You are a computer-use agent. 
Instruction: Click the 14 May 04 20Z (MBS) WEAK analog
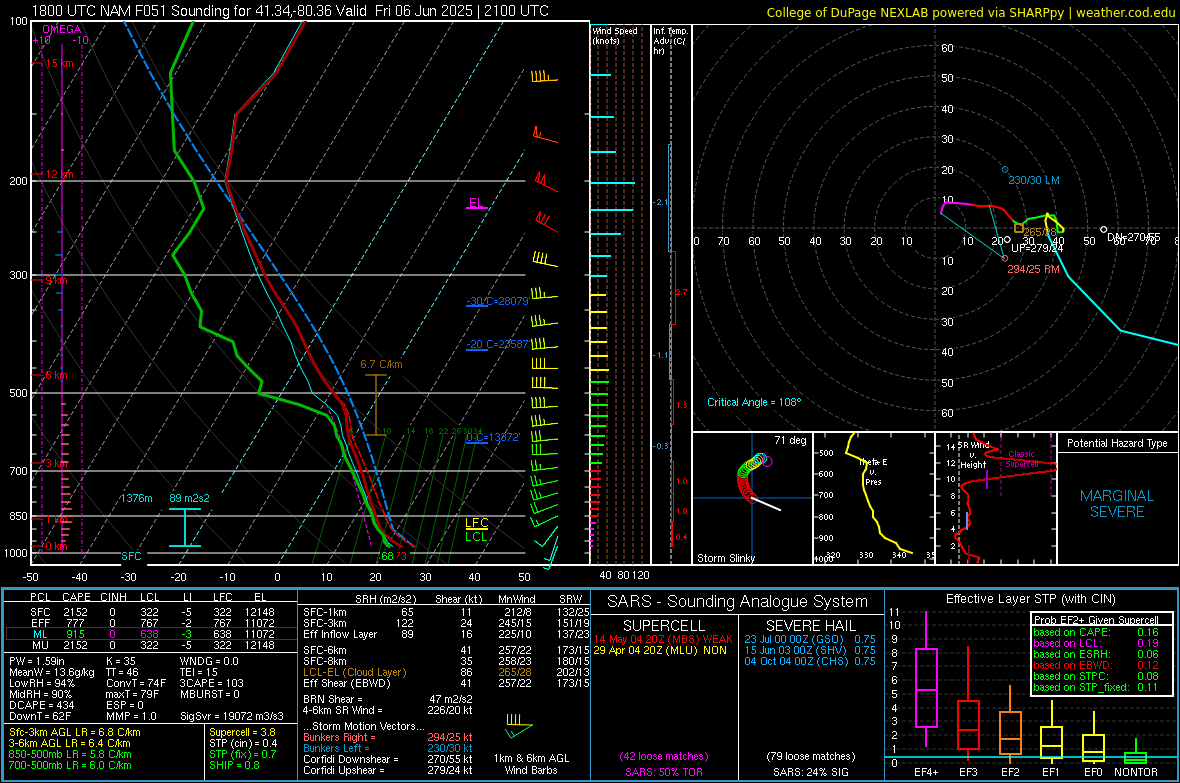click(x=663, y=639)
